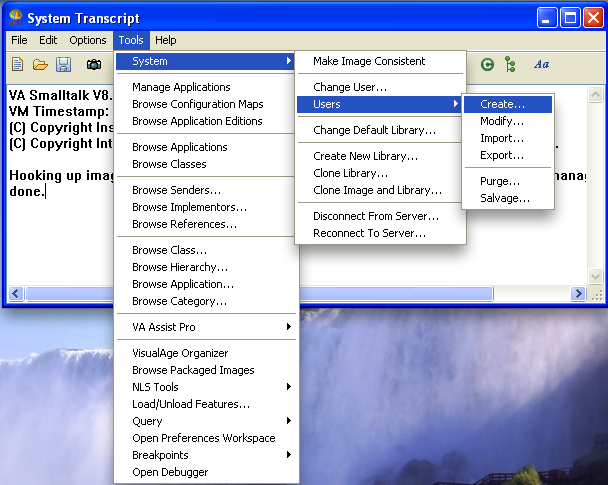Choose Clone Library...

coord(380,173)
